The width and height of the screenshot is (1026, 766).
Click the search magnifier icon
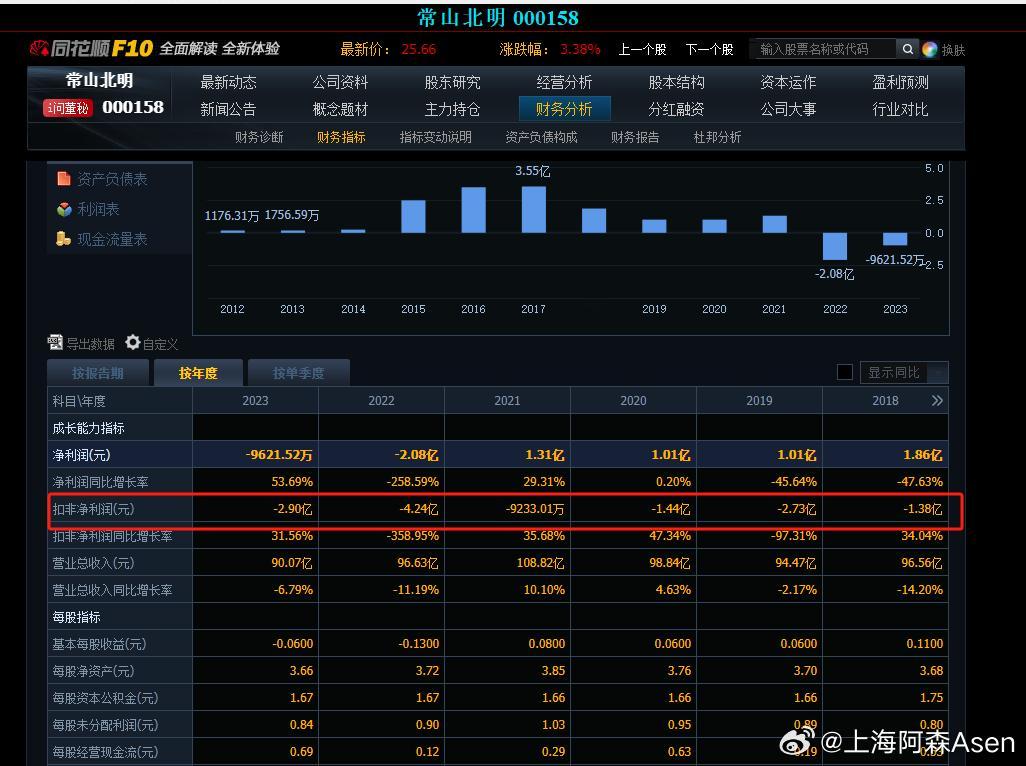pyautogui.click(x=908, y=49)
